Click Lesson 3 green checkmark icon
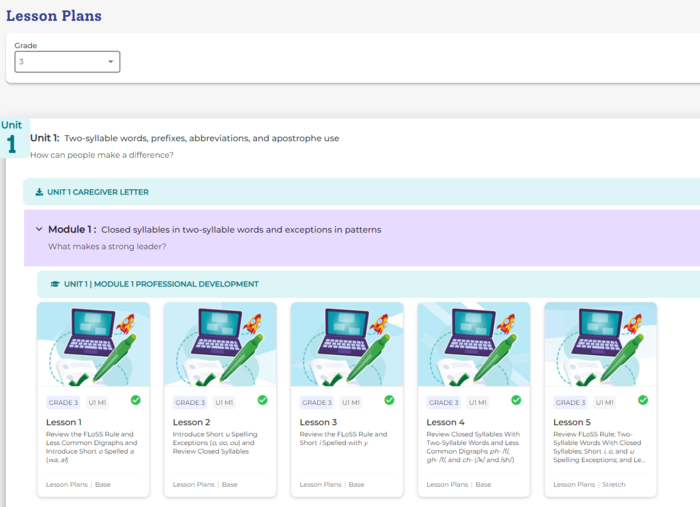Viewport: 700px width, 507px height. point(389,400)
